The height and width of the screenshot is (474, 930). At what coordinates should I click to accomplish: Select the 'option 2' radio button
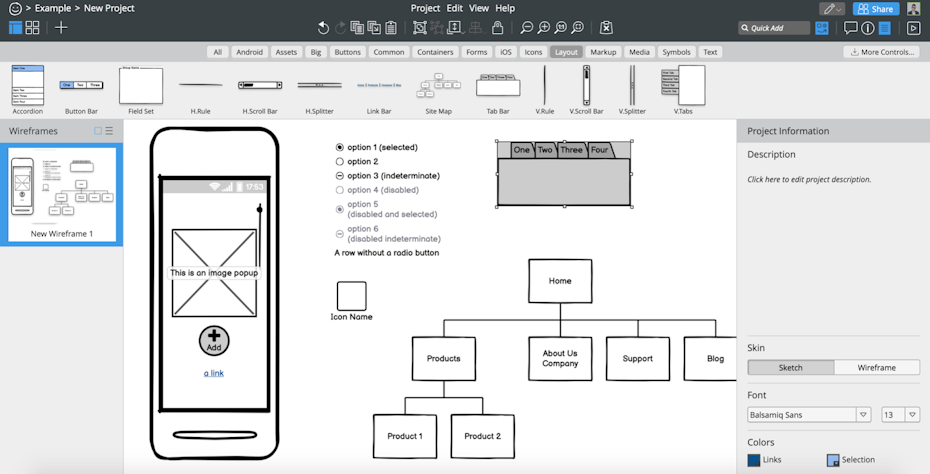[340, 161]
